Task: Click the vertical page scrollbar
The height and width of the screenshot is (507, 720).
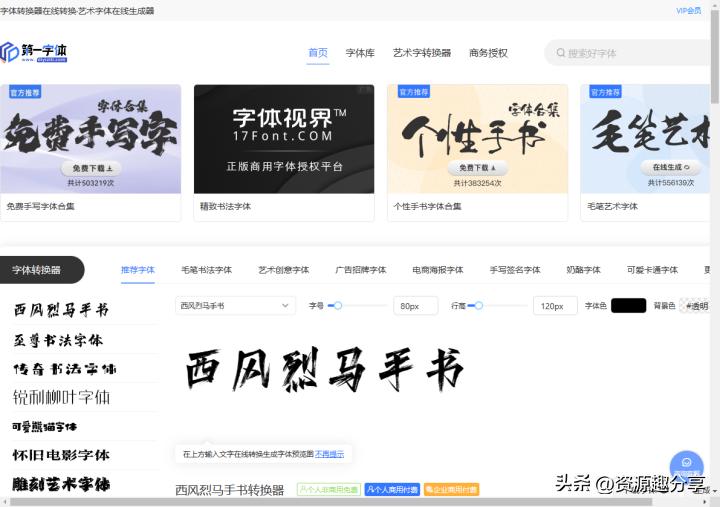Action: [x=715, y=55]
